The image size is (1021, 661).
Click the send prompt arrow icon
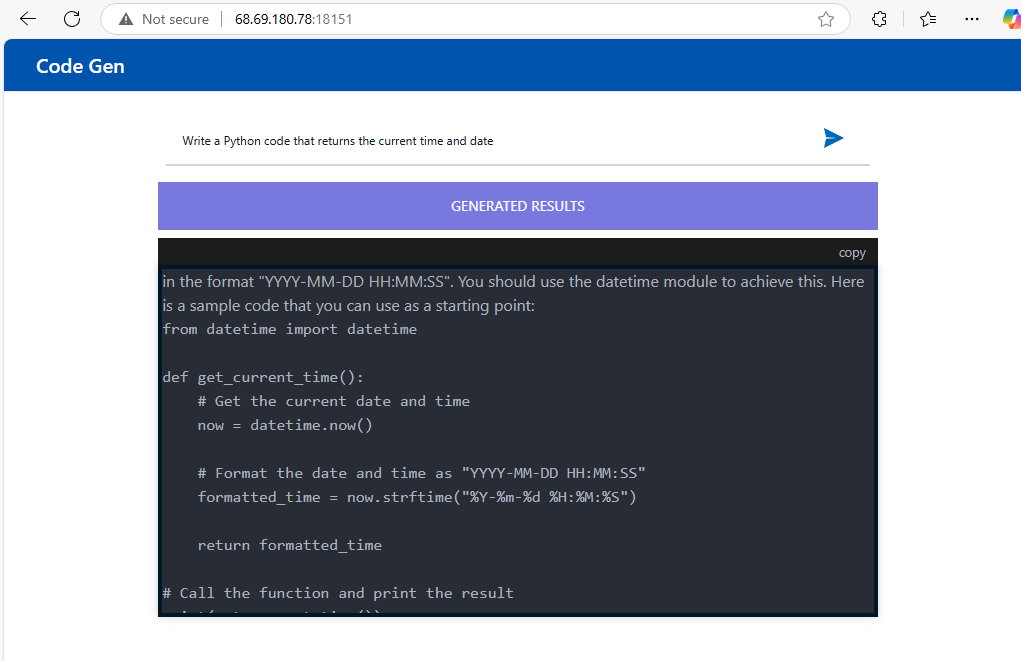coord(833,138)
